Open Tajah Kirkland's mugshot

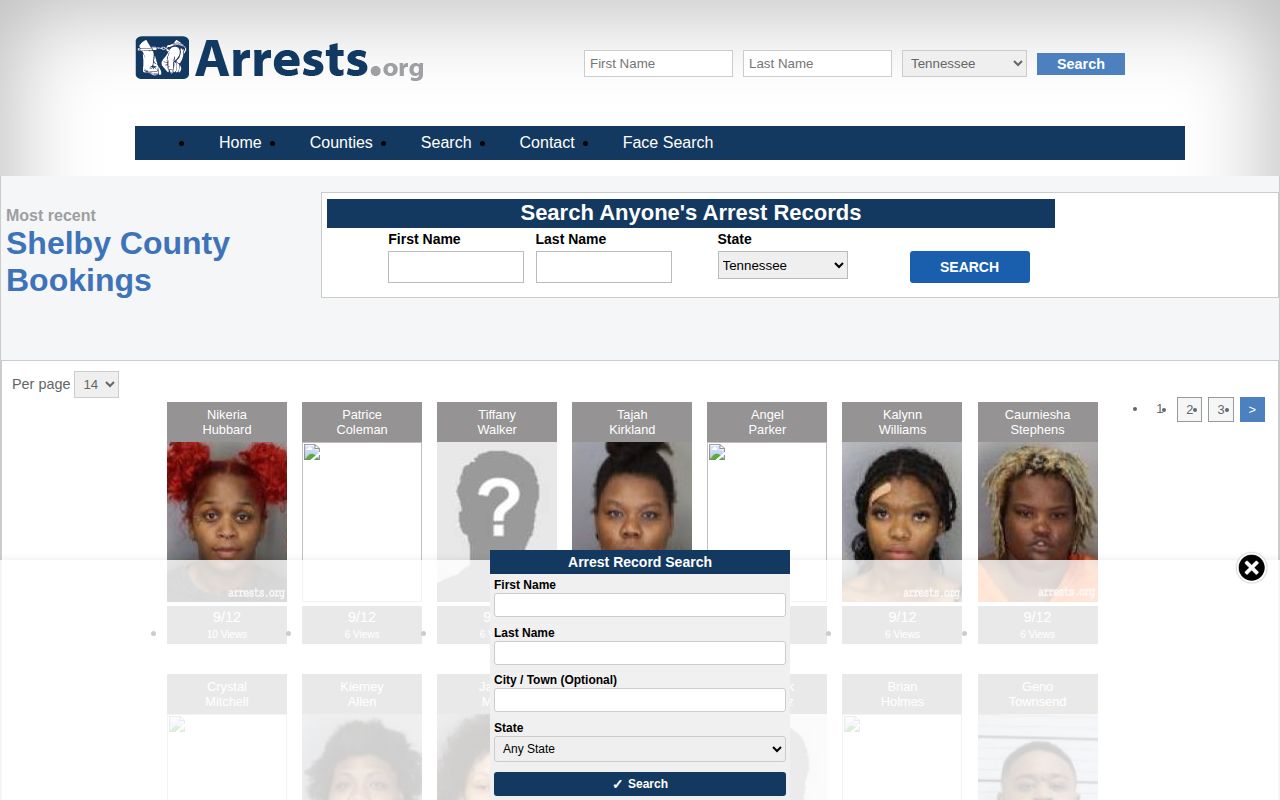pos(632,497)
